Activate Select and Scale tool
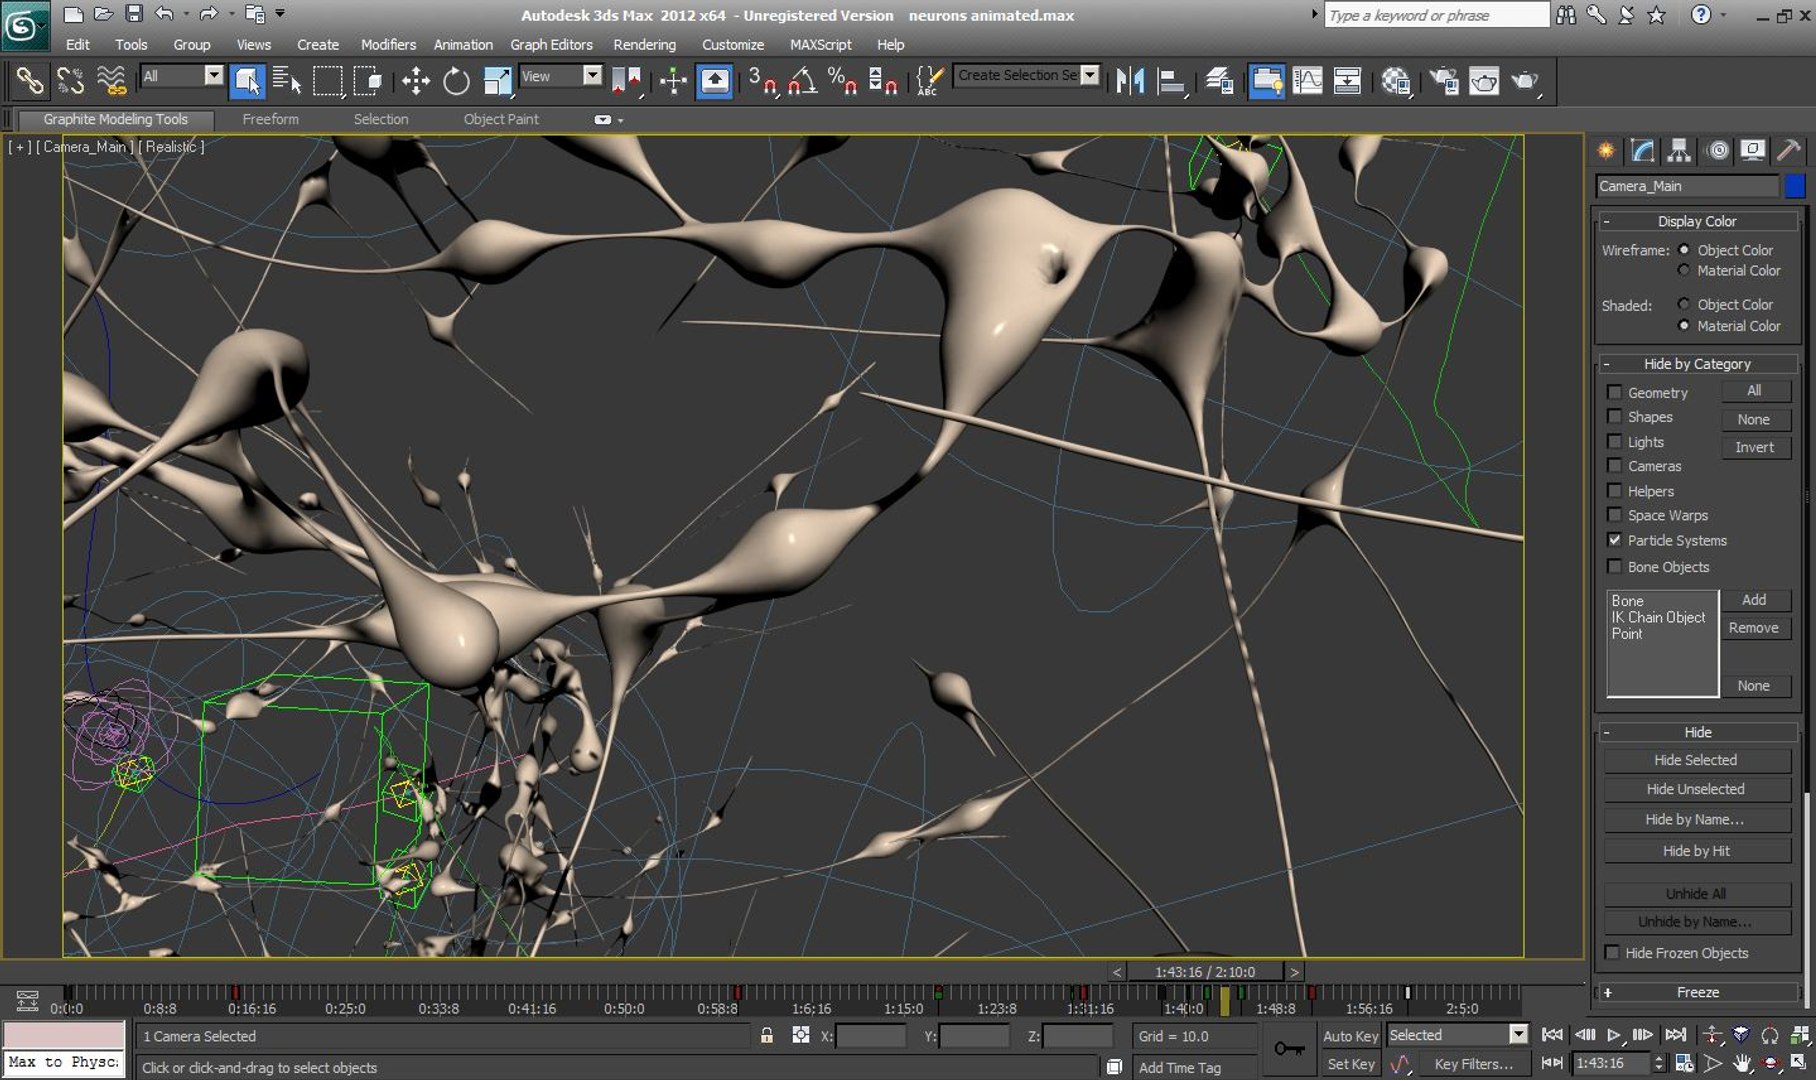1816x1080 pixels. tap(497, 80)
